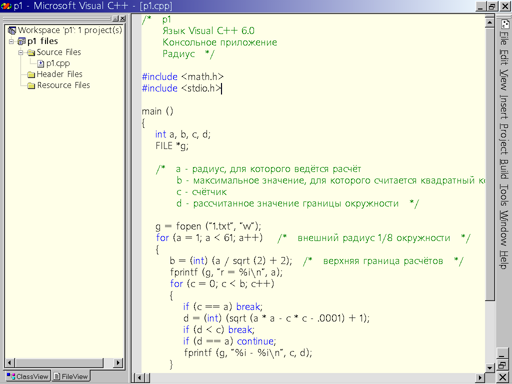The width and height of the screenshot is (512, 384).
Task: Open the Build menu
Action: point(504,169)
